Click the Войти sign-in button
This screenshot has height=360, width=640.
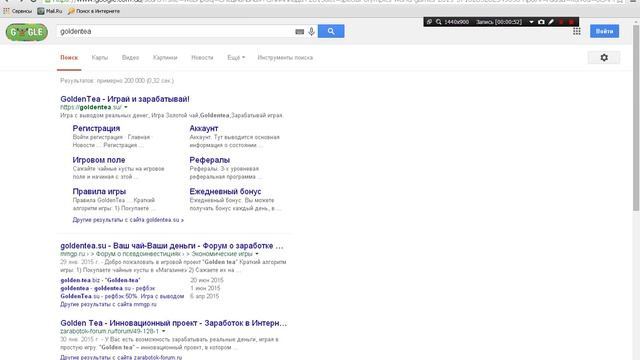click(604, 31)
